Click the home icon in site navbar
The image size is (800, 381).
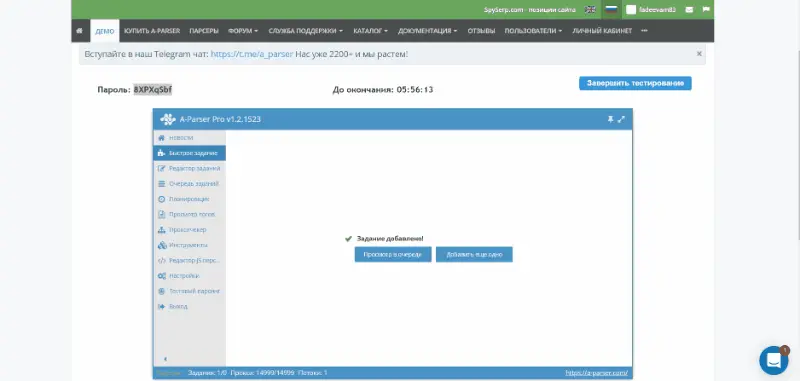tap(79, 31)
